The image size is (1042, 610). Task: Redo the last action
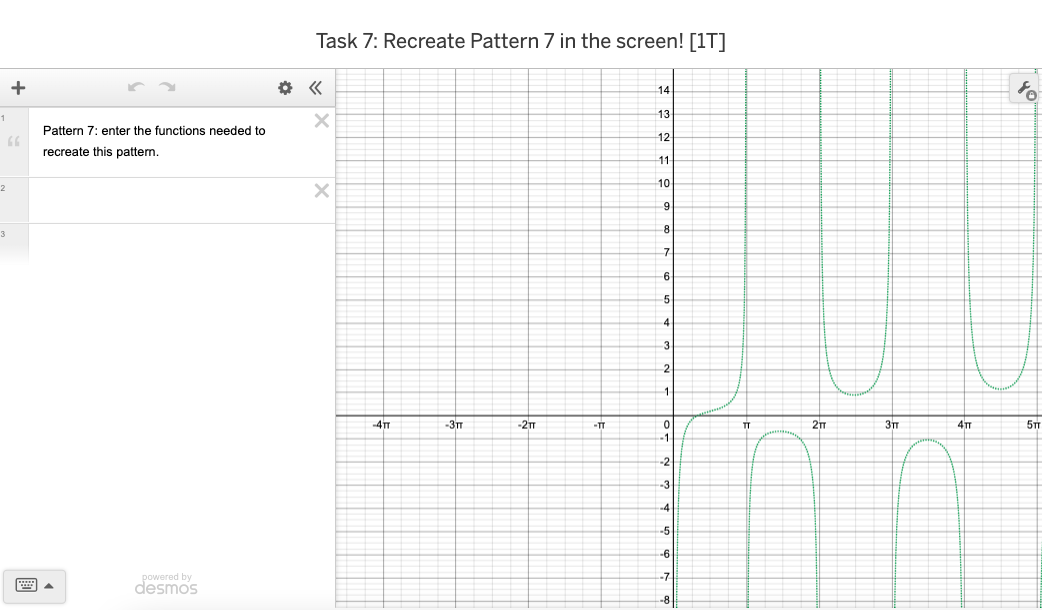tap(167, 88)
